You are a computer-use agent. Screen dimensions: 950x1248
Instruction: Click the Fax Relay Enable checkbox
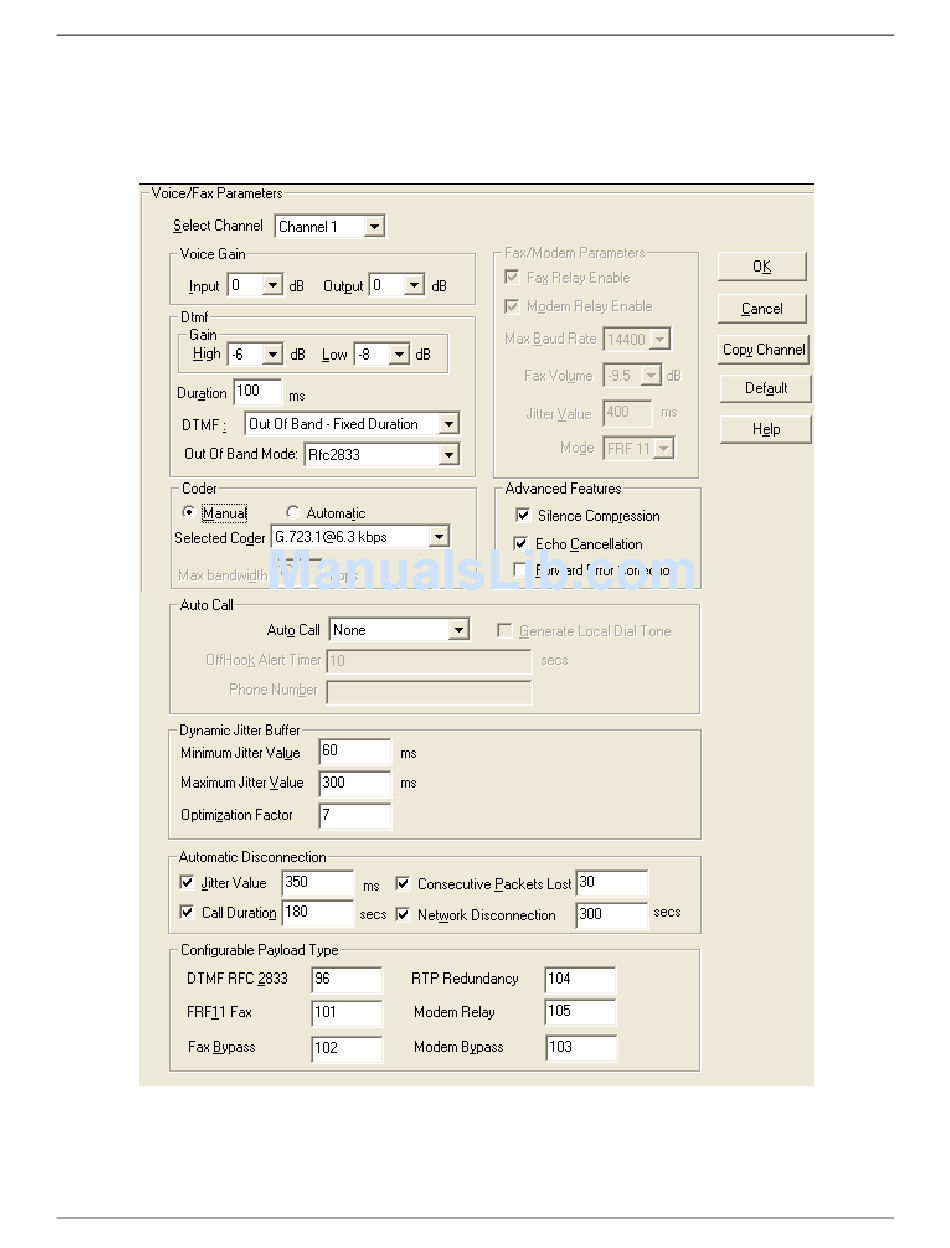click(512, 277)
